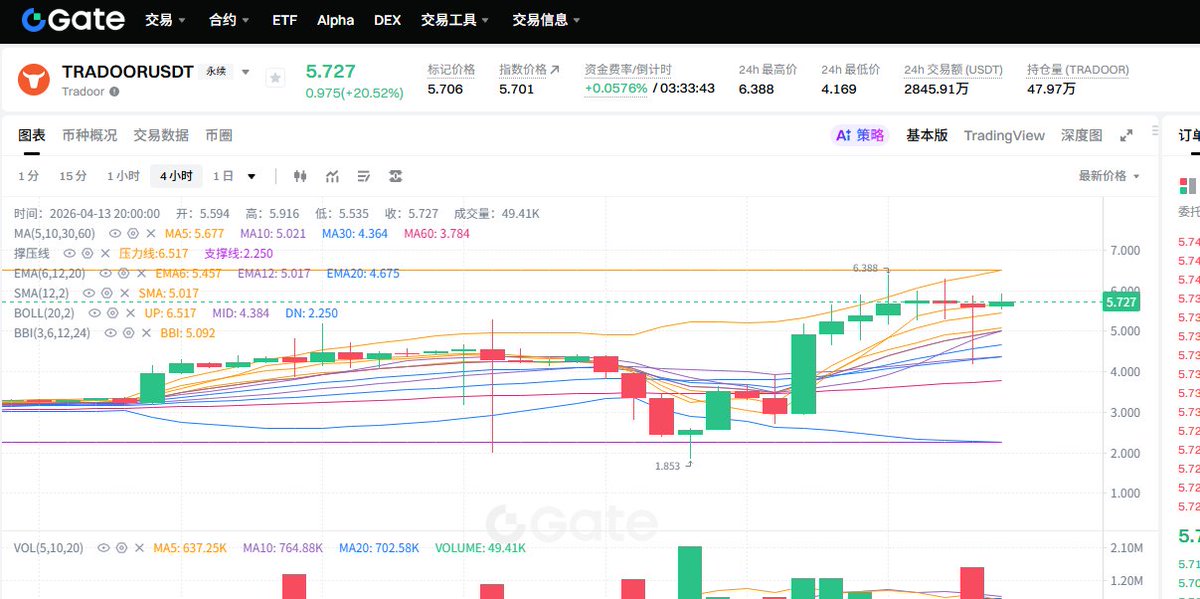Open the 最新价格 price type dropdown
This screenshot has width=1200, height=599.
pos(1108,176)
